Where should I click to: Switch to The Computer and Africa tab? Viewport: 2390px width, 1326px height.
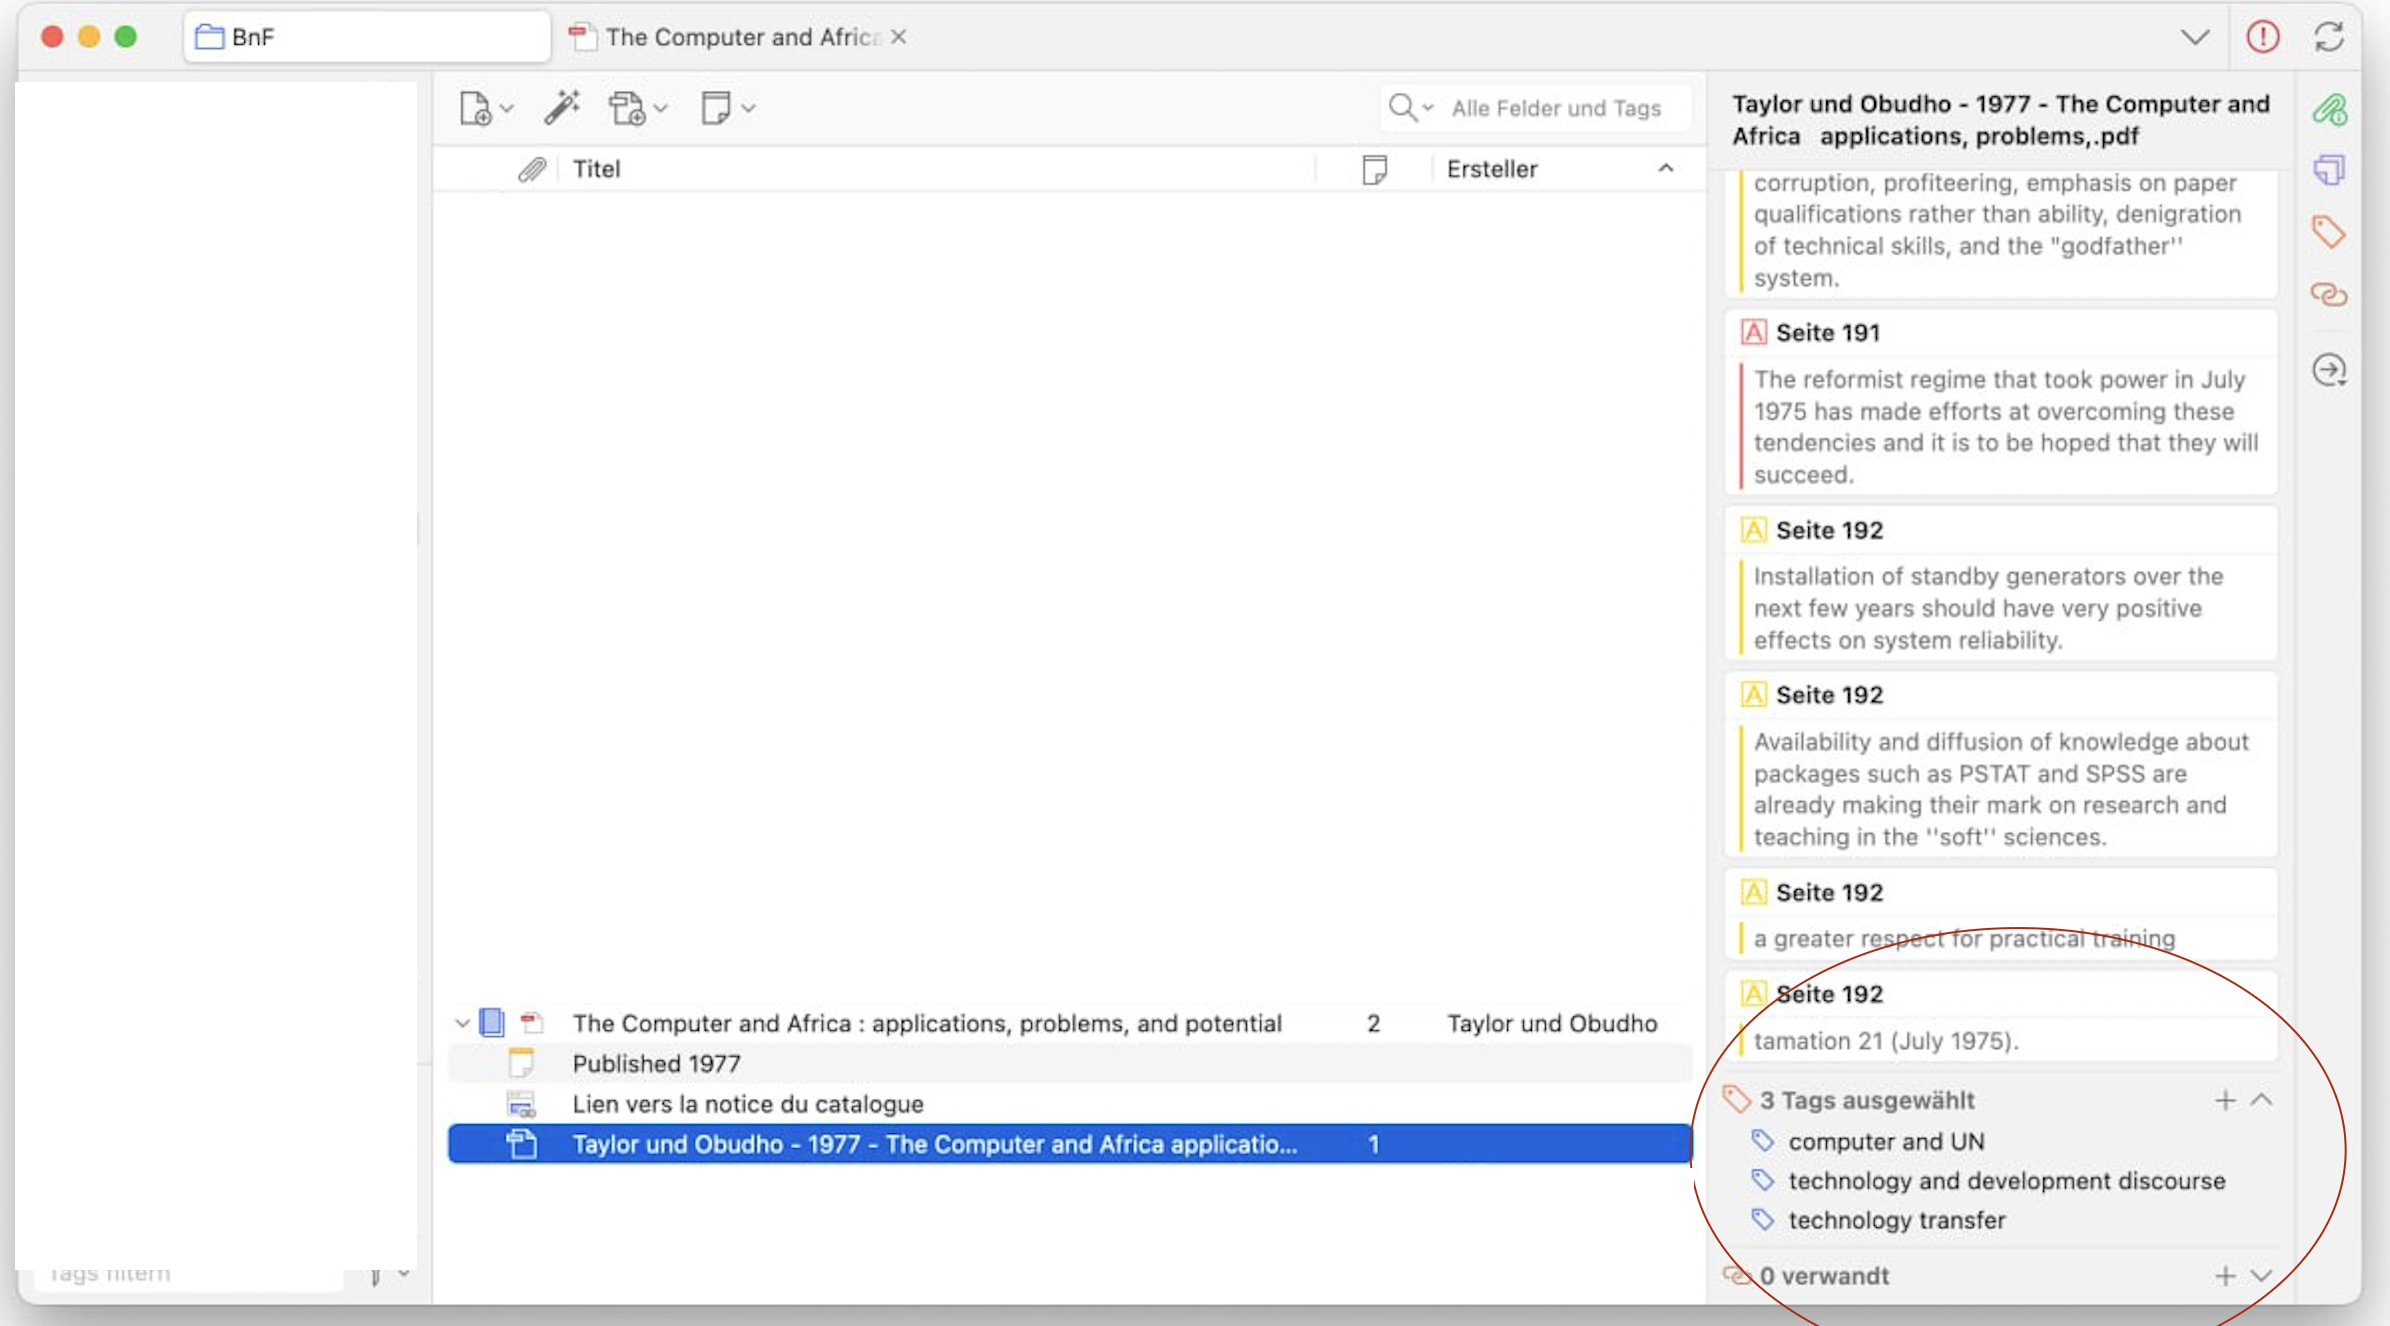point(740,38)
